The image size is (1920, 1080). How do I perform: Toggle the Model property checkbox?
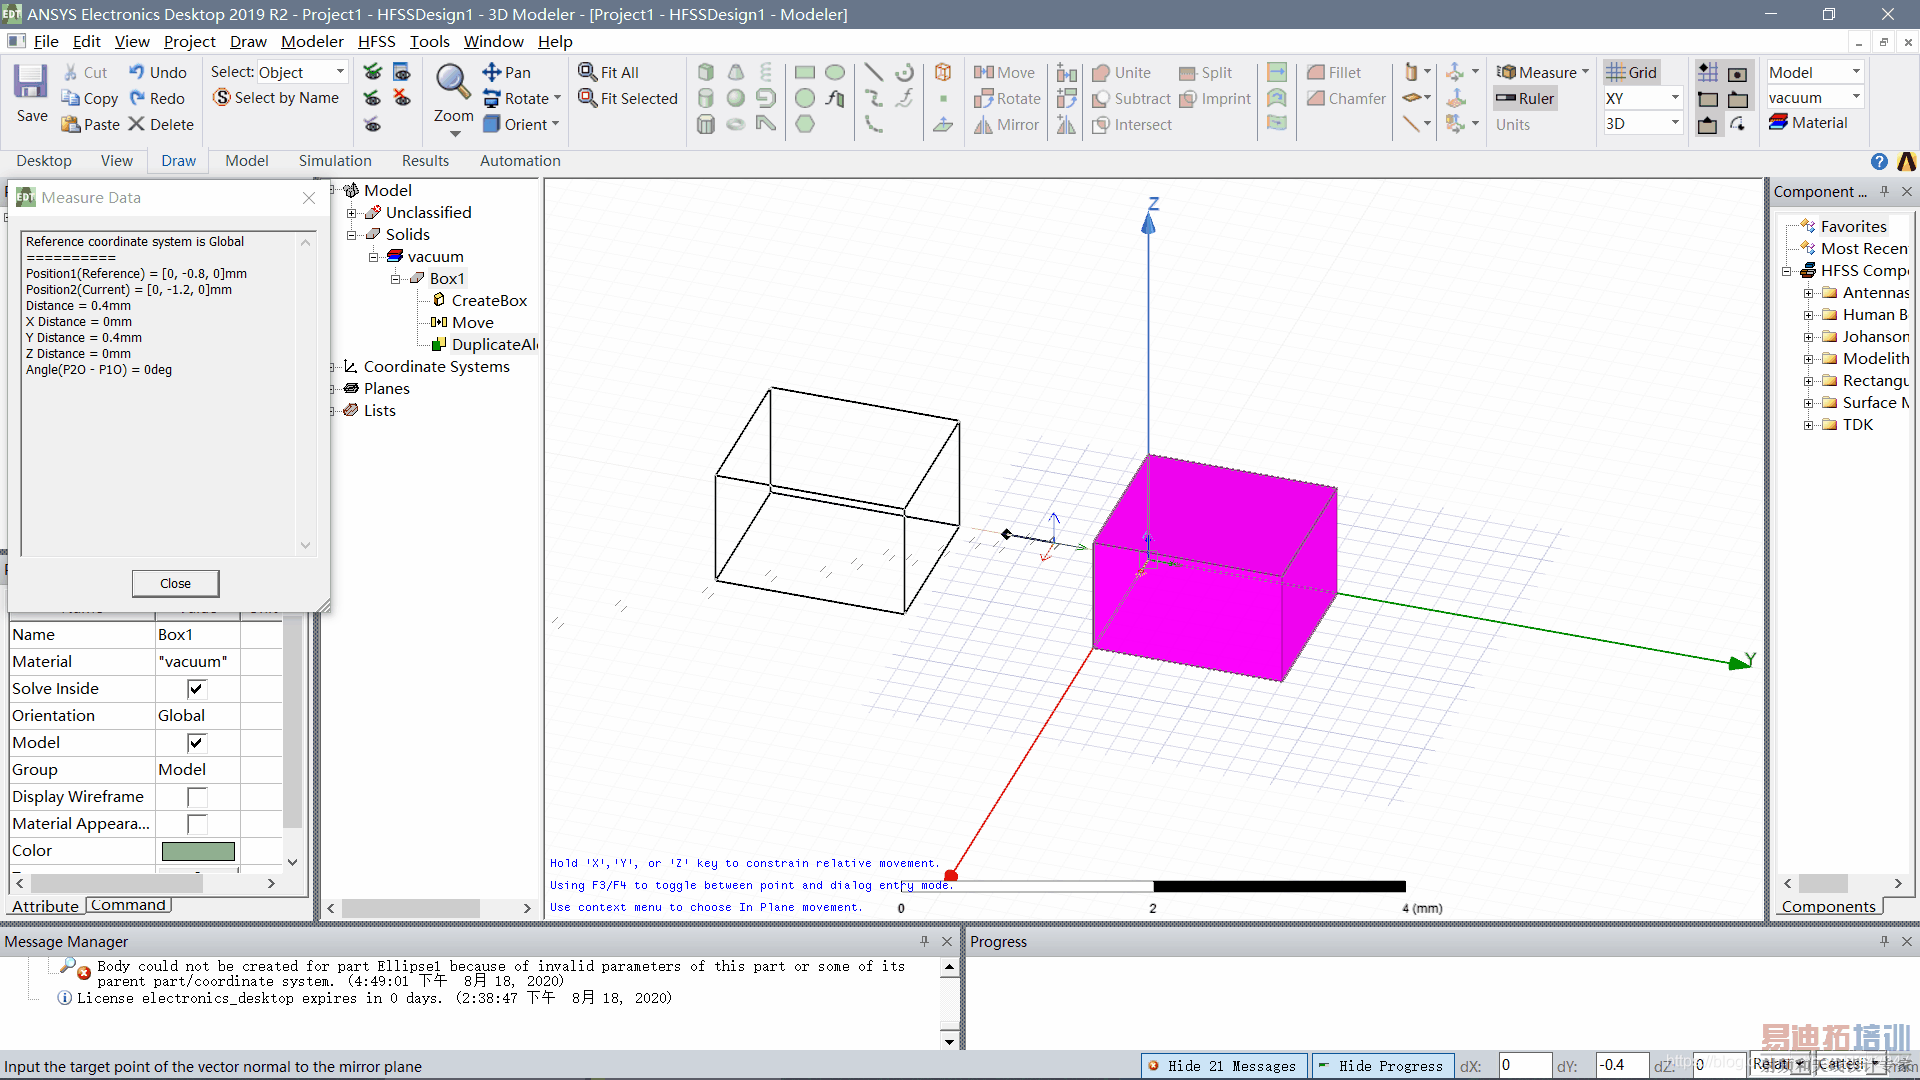196,743
